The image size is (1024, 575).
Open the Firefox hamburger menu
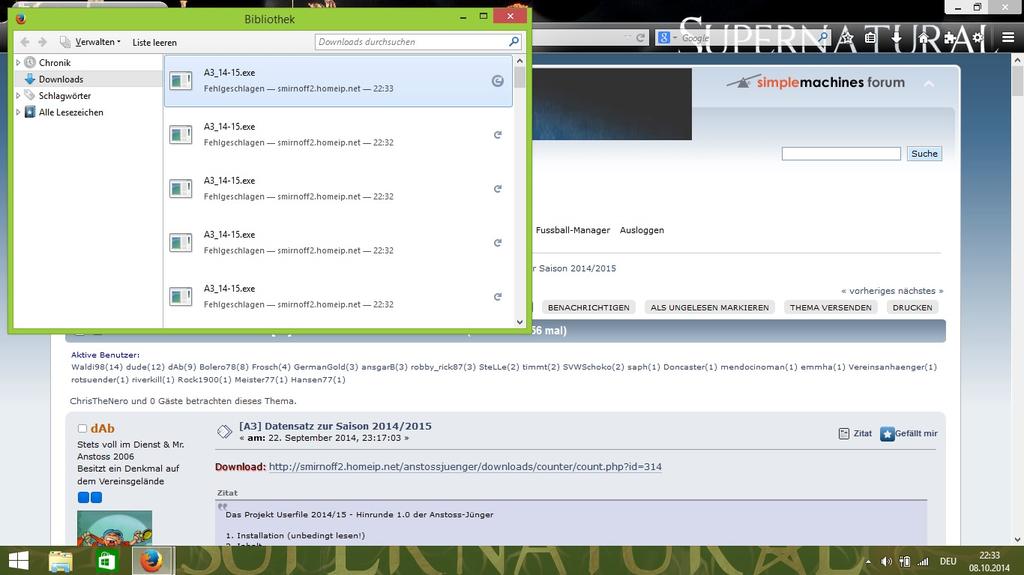coord(1008,38)
